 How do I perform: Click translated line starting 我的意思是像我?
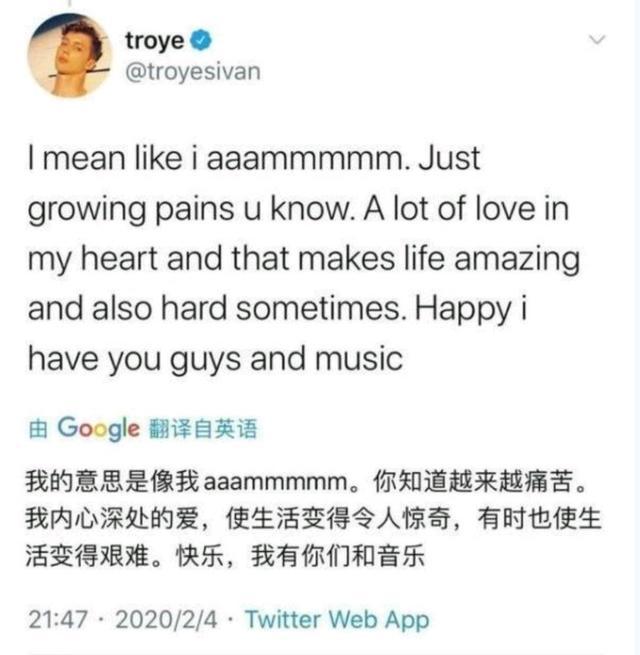(307, 481)
